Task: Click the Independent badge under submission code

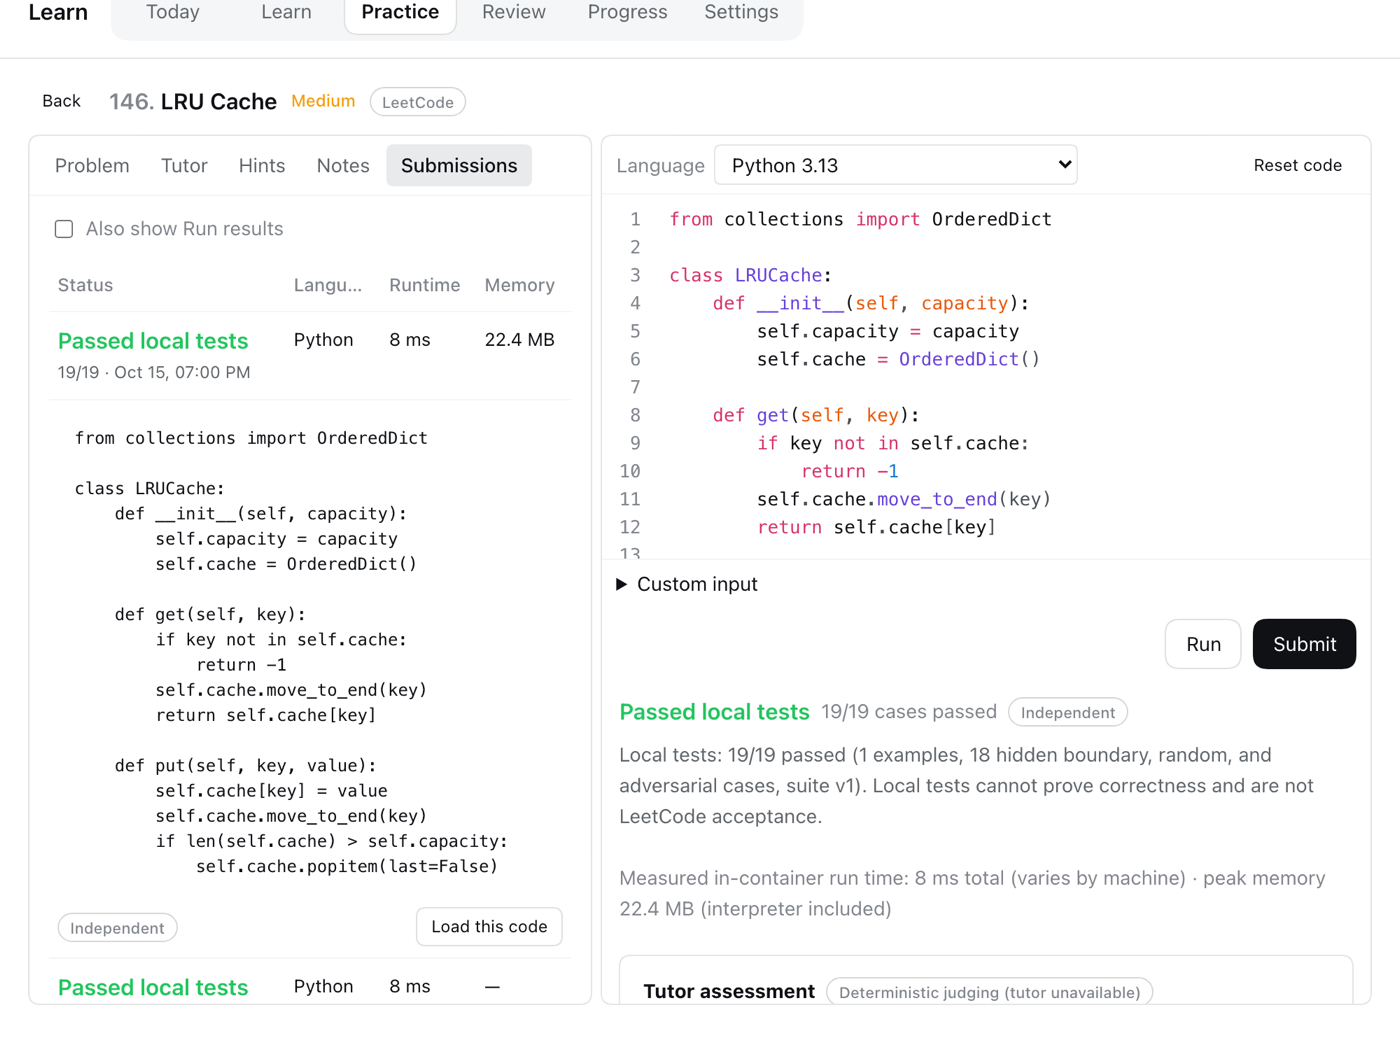Action: point(117,928)
